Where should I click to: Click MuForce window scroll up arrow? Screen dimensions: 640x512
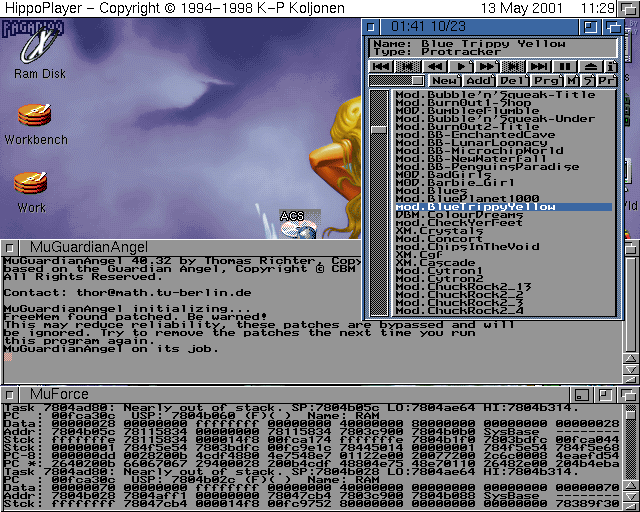click(x=631, y=485)
